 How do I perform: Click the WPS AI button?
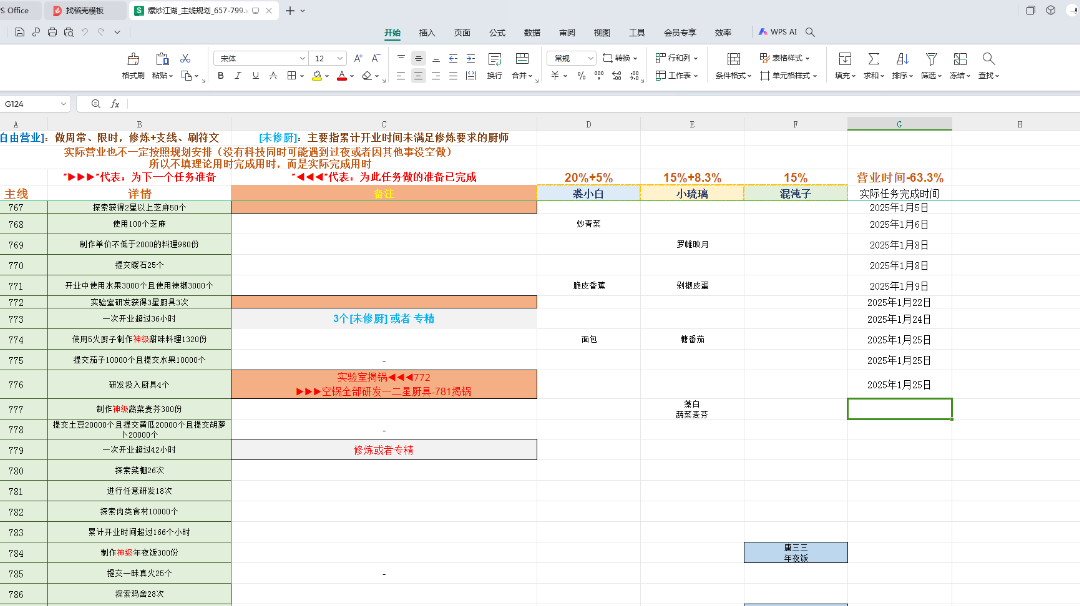tap(777, 32)
